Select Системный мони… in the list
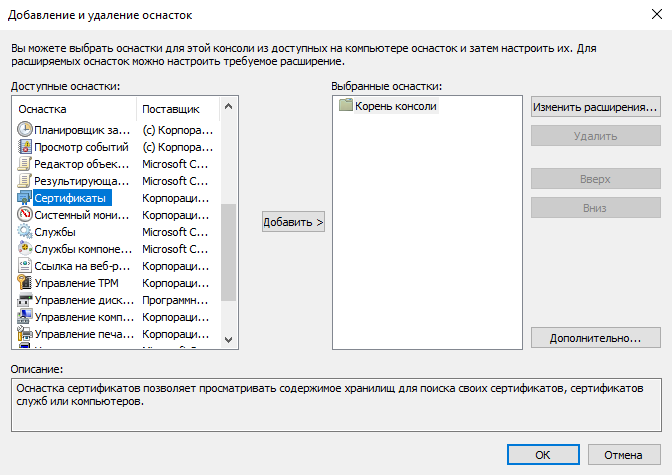The height and width of the screenshot is (475, 672). click(116, 214)
